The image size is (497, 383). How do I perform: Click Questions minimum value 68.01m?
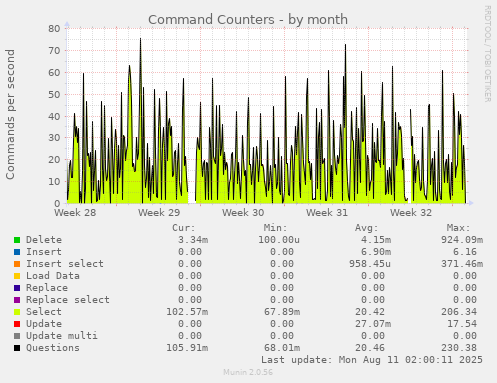(282, 348)
